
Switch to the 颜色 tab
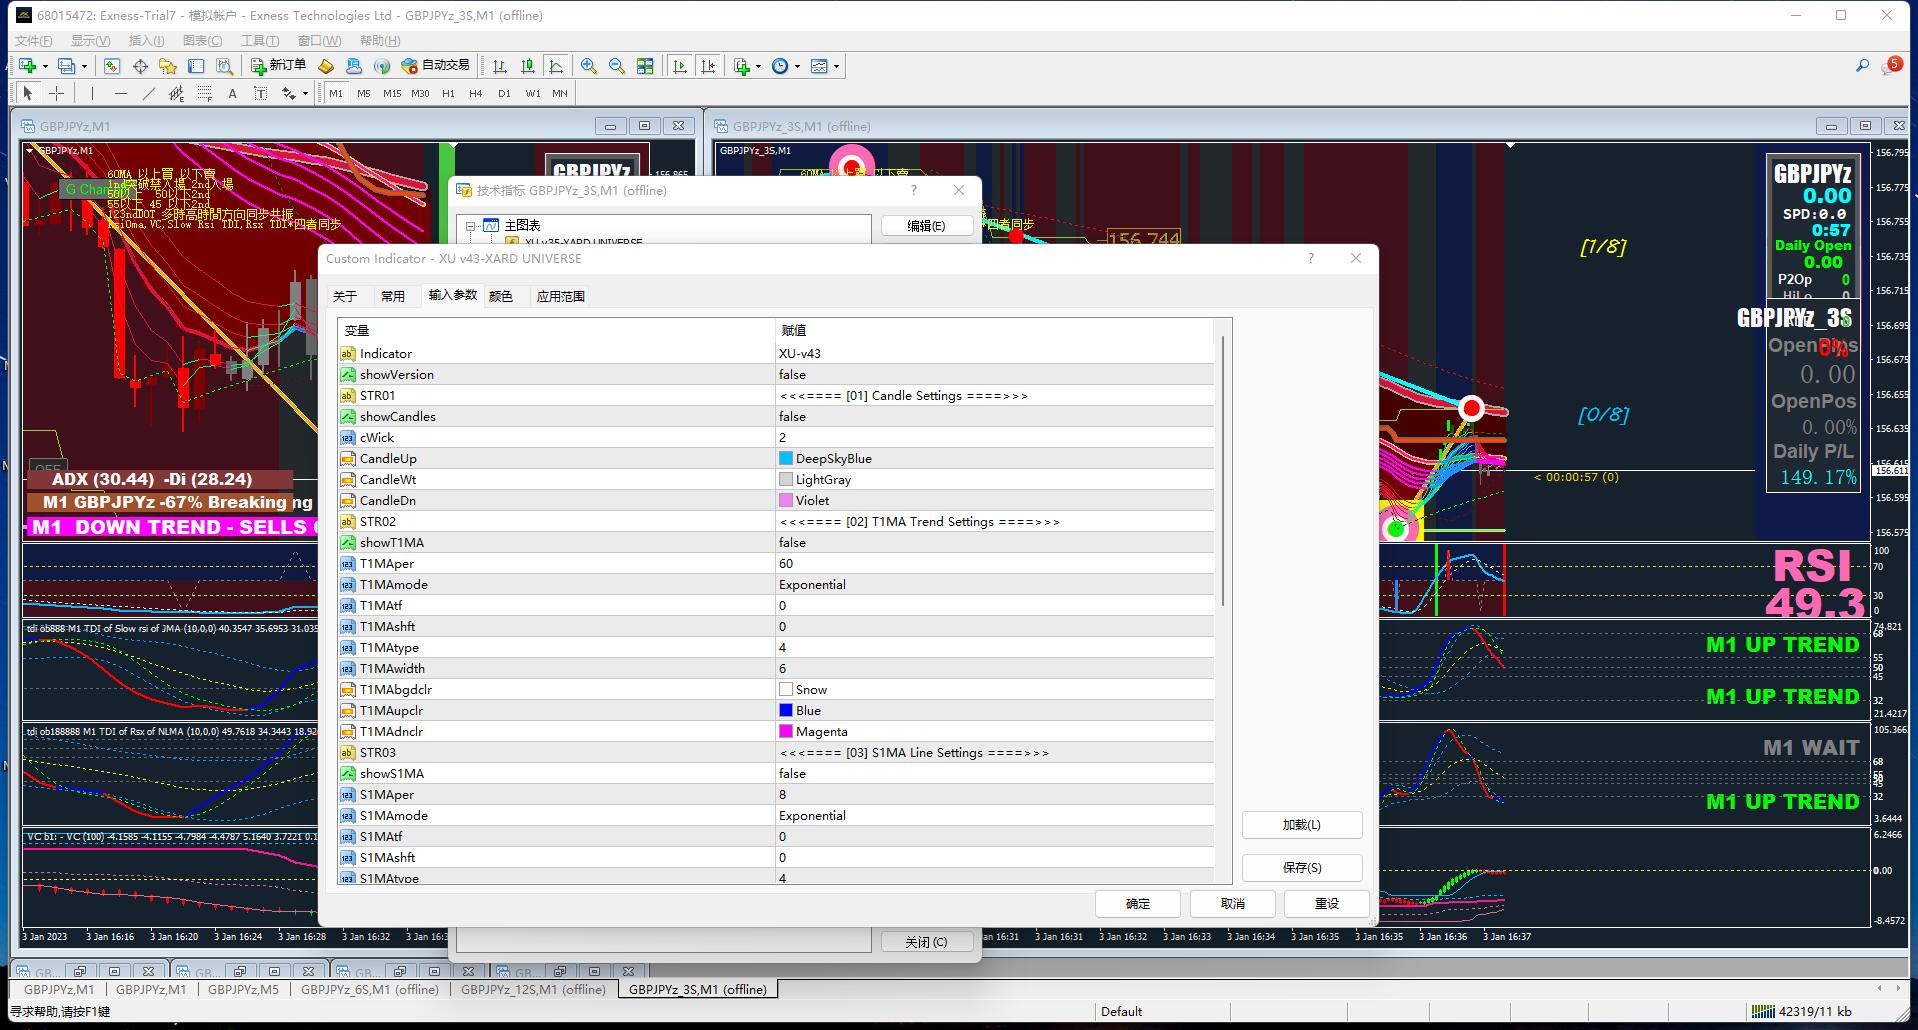tap(500, 296)
